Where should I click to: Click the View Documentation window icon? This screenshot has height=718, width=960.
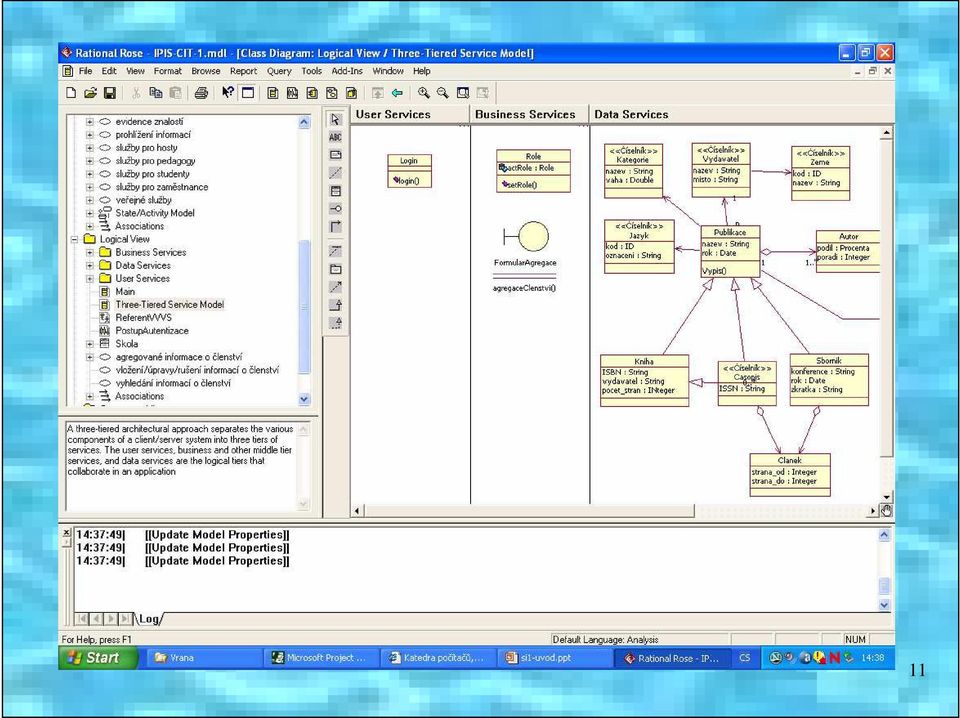pyautogui.click(x=248, y=93)
